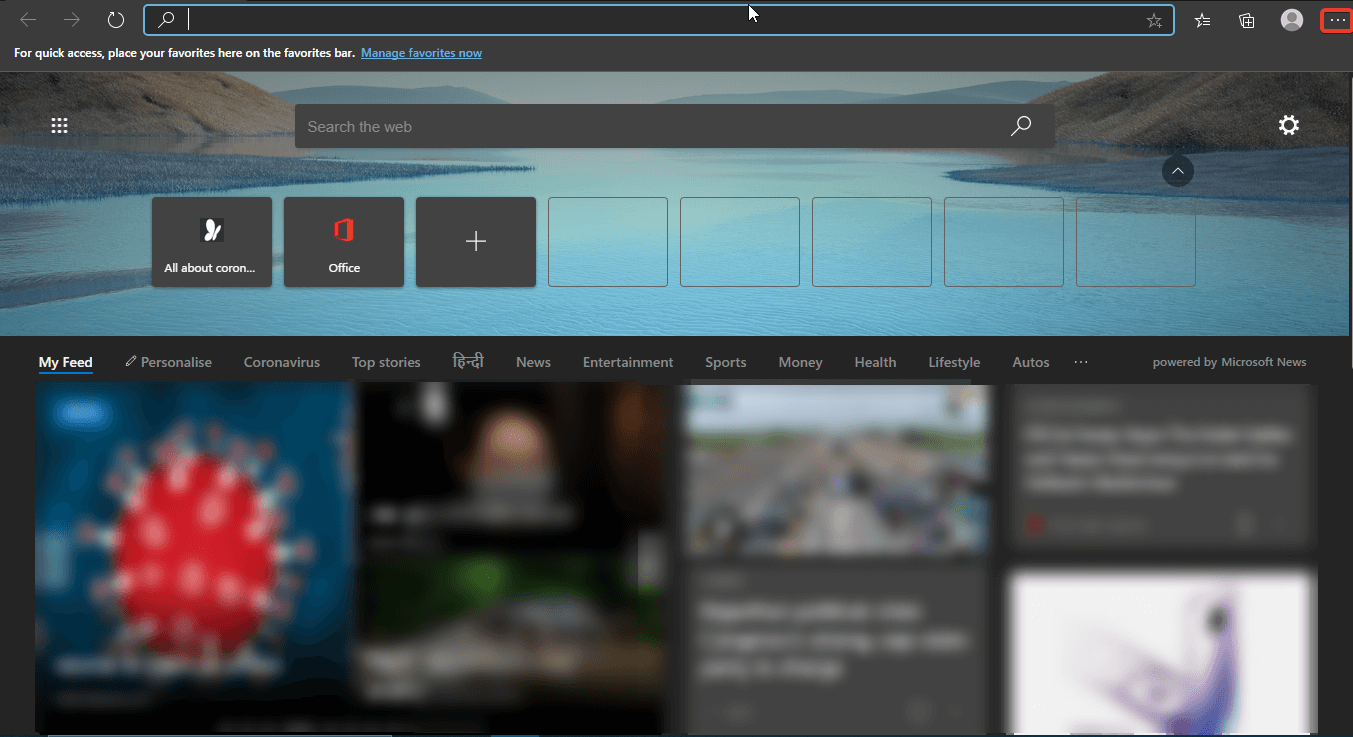Open the Settings and more menu
Viewport: 1353px width, 737px height.
click(1336, 20)
